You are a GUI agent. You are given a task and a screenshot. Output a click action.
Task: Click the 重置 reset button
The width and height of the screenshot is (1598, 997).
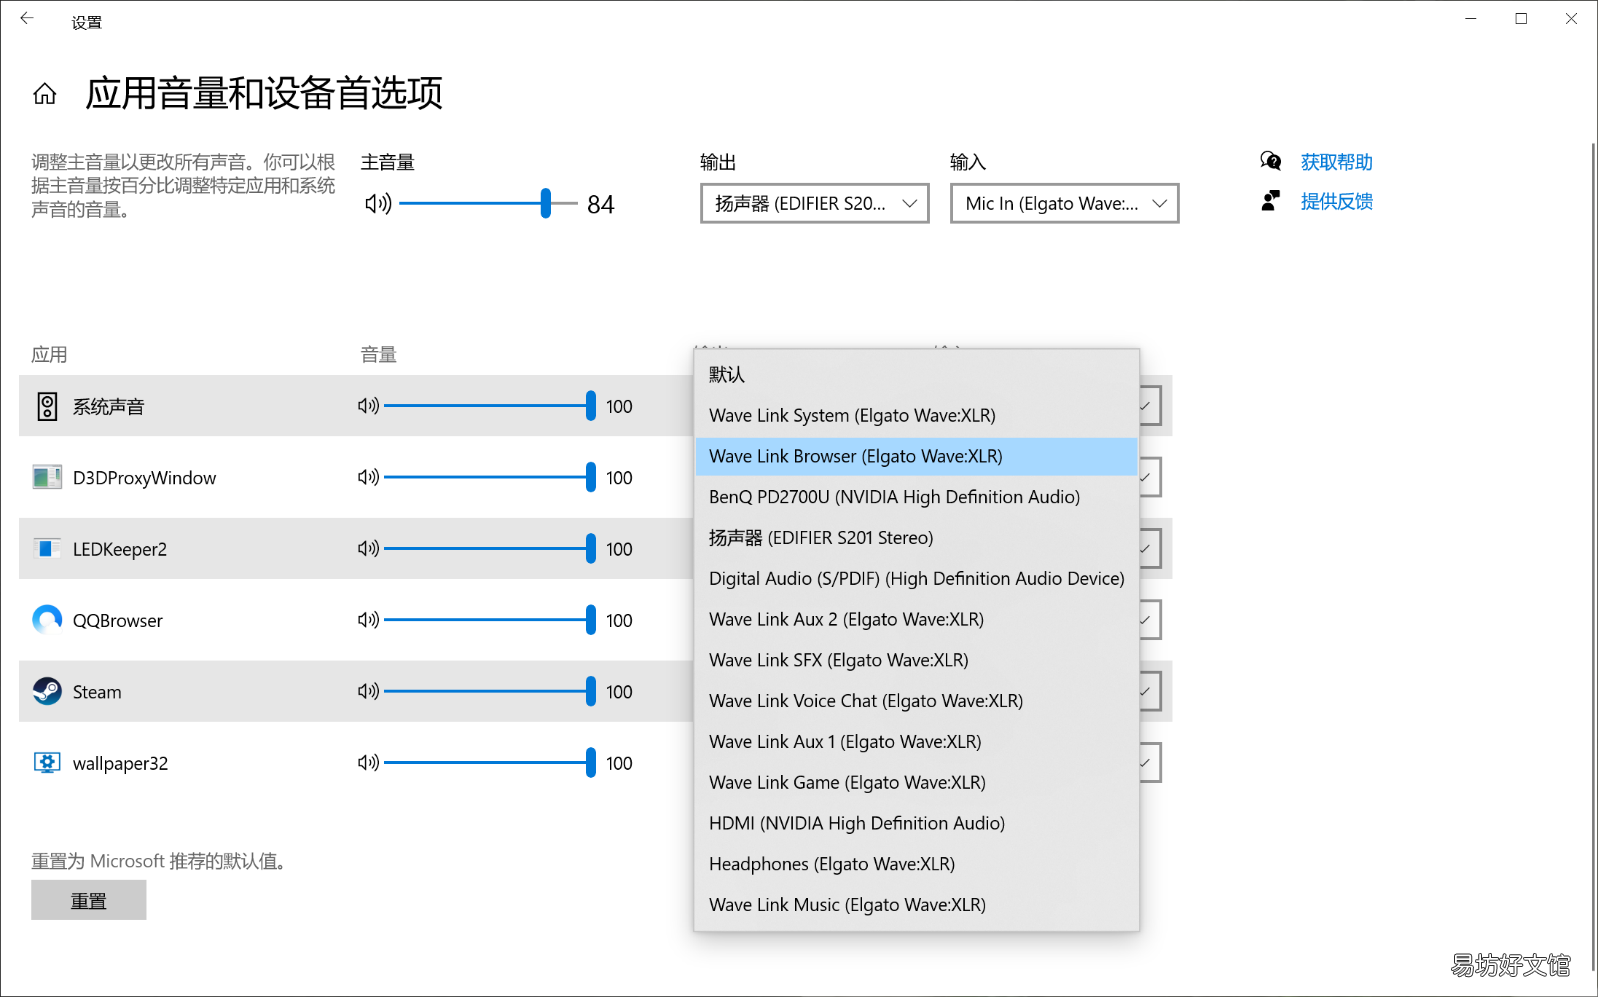point(89,900)
